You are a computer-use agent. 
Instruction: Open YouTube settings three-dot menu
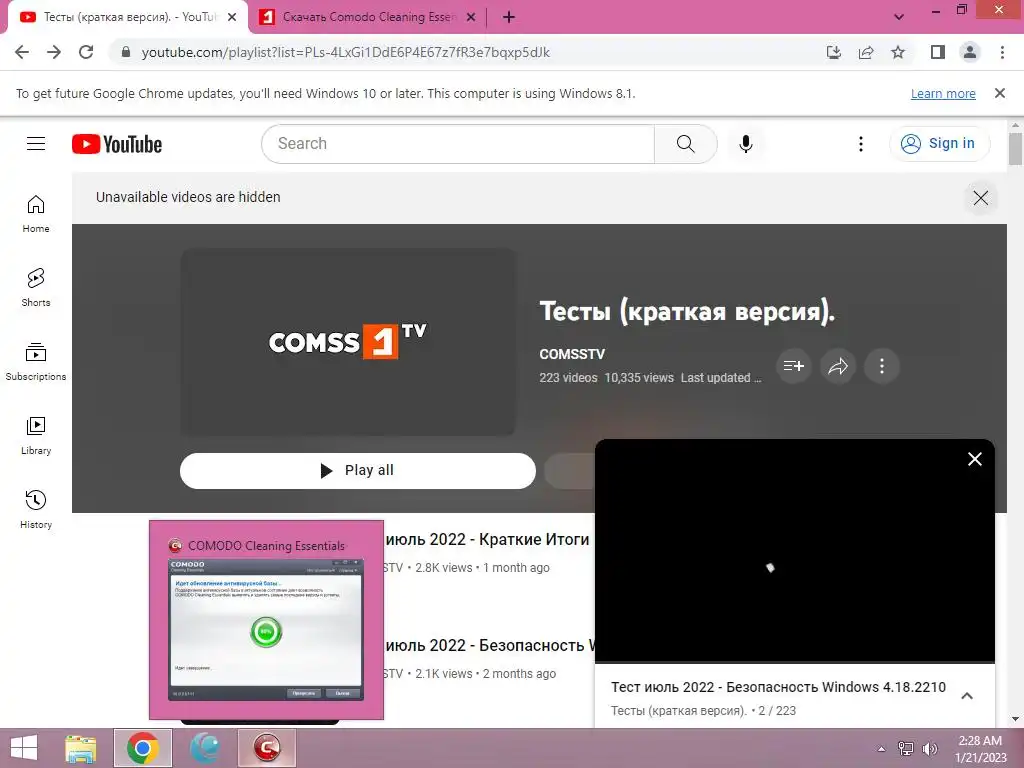click(861, 144)
